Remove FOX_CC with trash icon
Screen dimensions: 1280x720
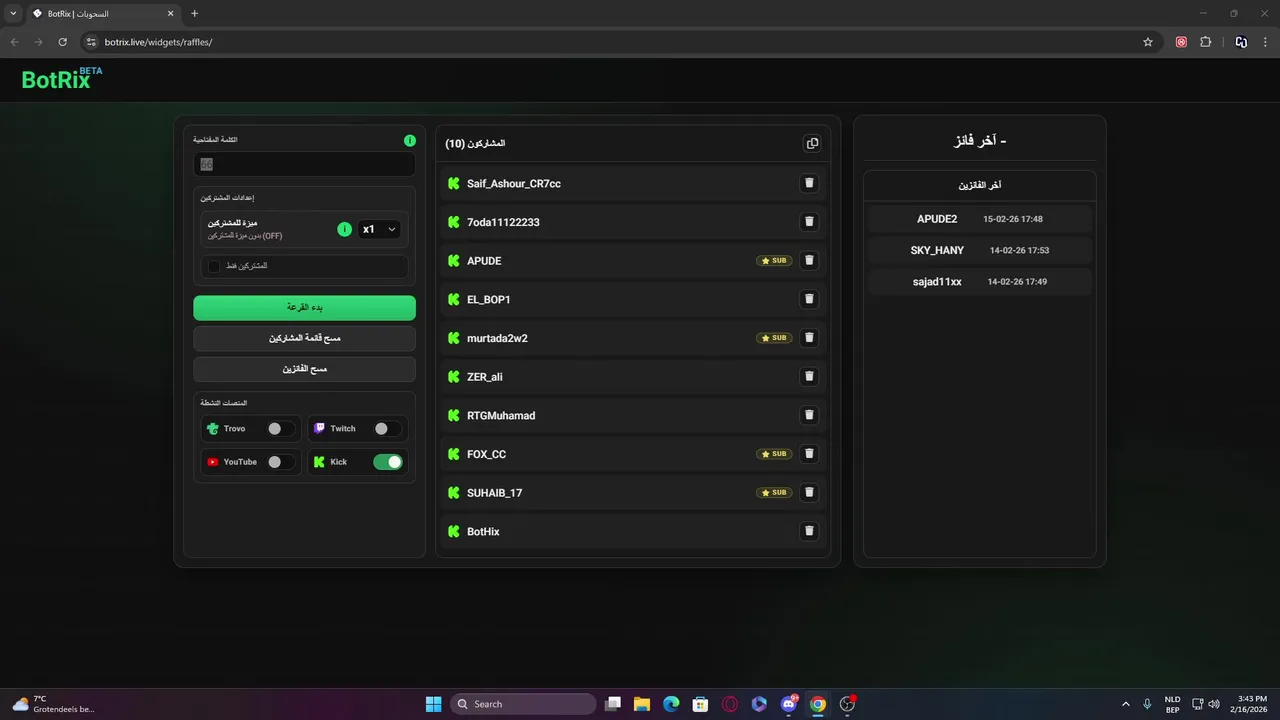tap(809, 454)
